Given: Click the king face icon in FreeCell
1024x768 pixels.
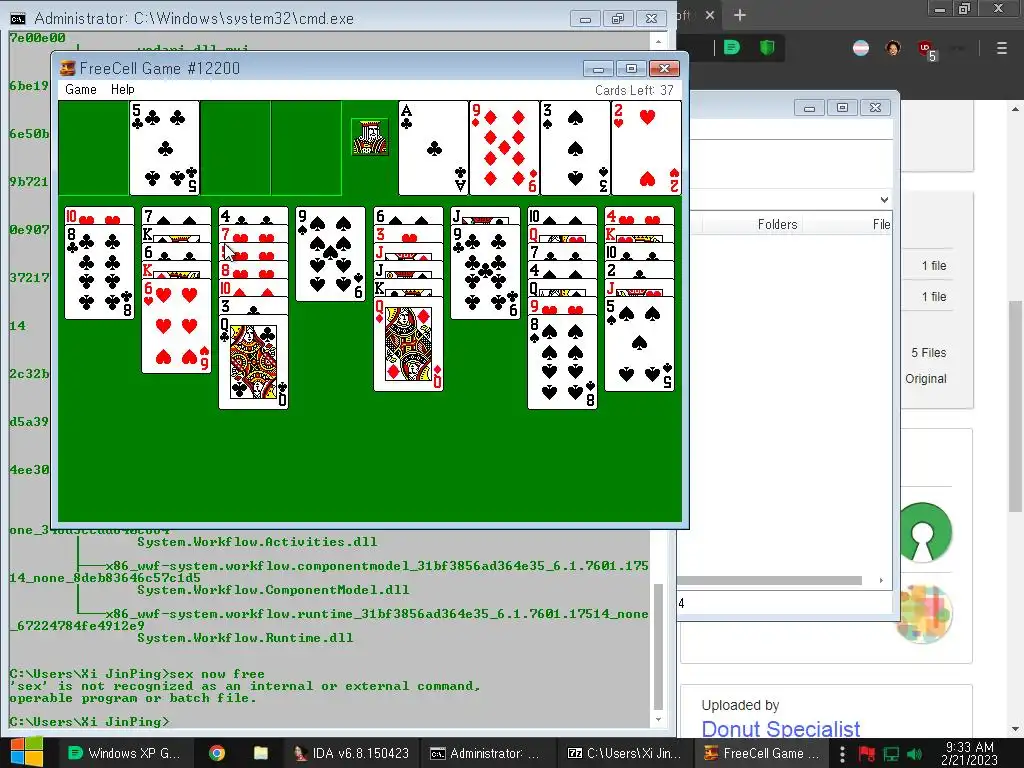Looking at the screenshot, I should tap(370, 137).
